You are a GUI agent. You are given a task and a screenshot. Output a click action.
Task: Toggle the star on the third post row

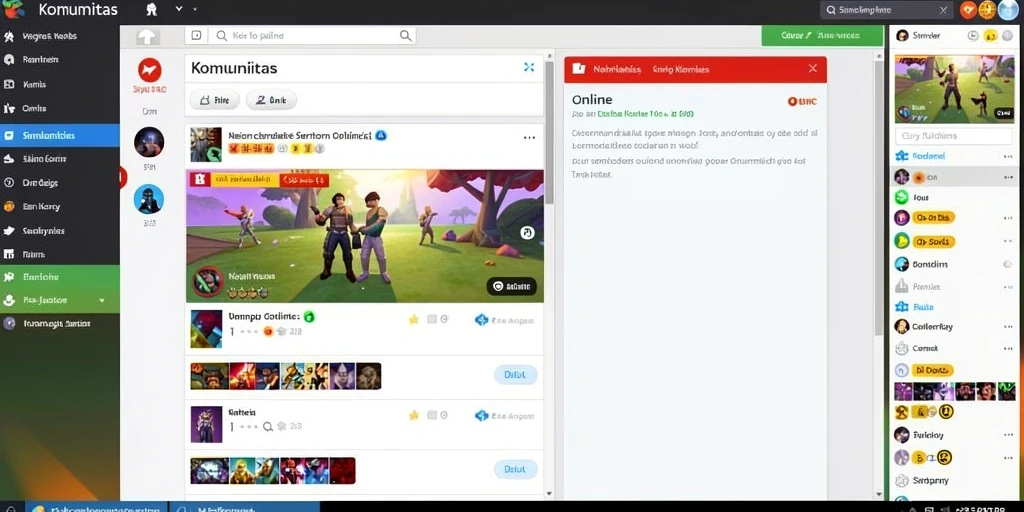coord(413,415)
